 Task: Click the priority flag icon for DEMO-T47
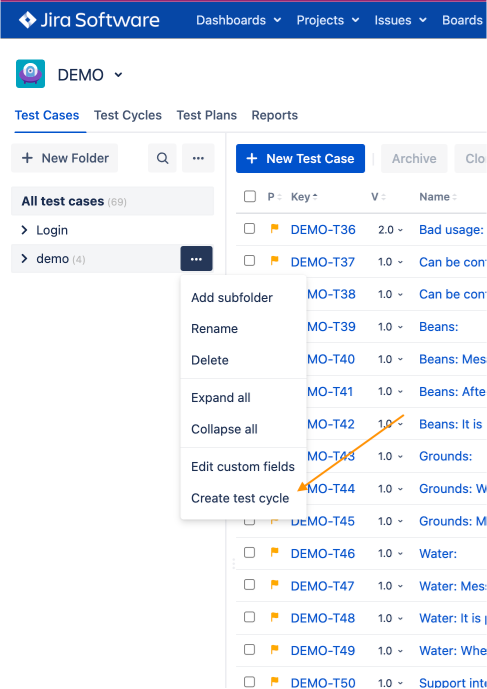coord(275,585)
